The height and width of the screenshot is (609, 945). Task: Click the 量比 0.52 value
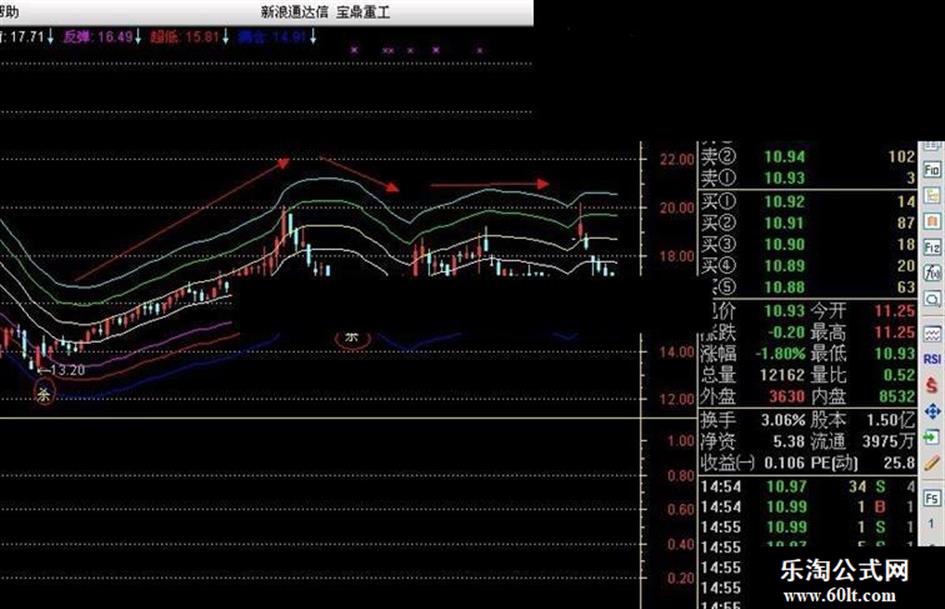(x=899, y=375)
